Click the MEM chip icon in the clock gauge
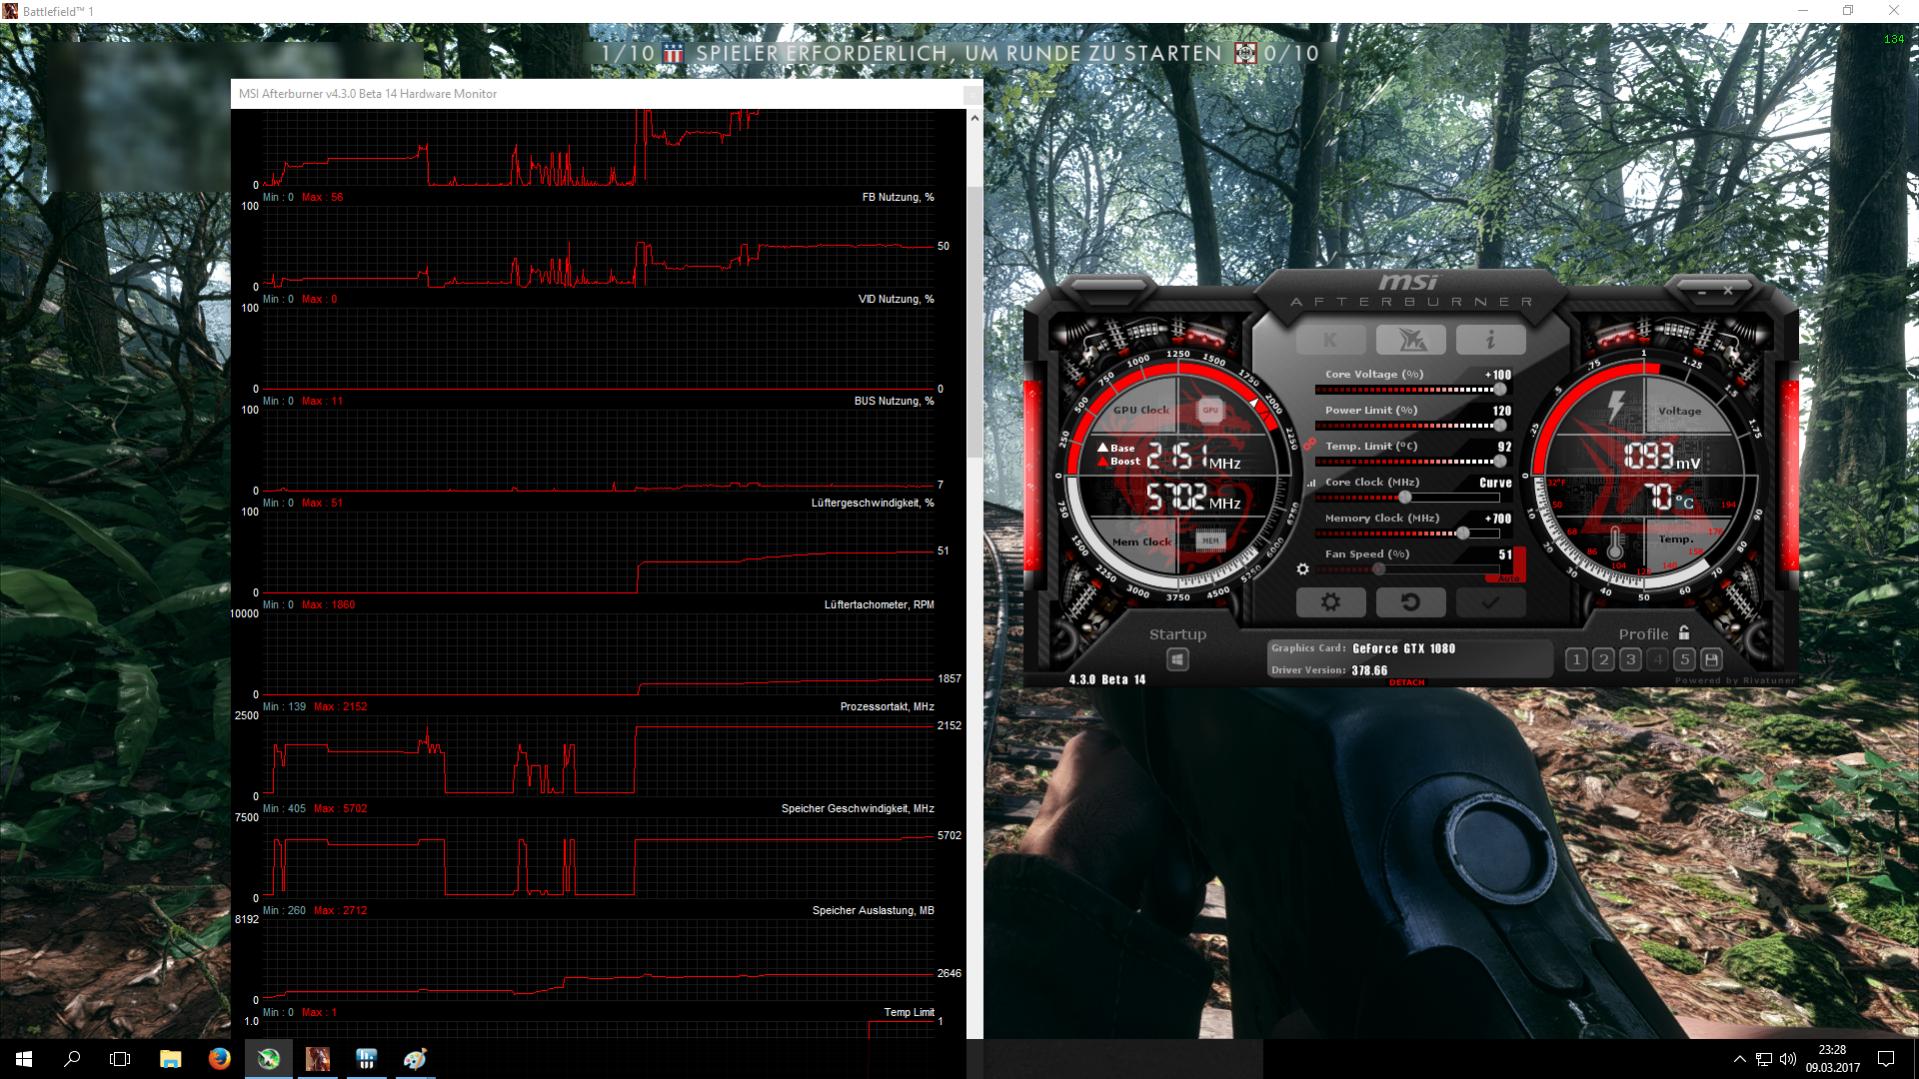The height and width of the screenshot is (1079, 1919). [1210, 540]
